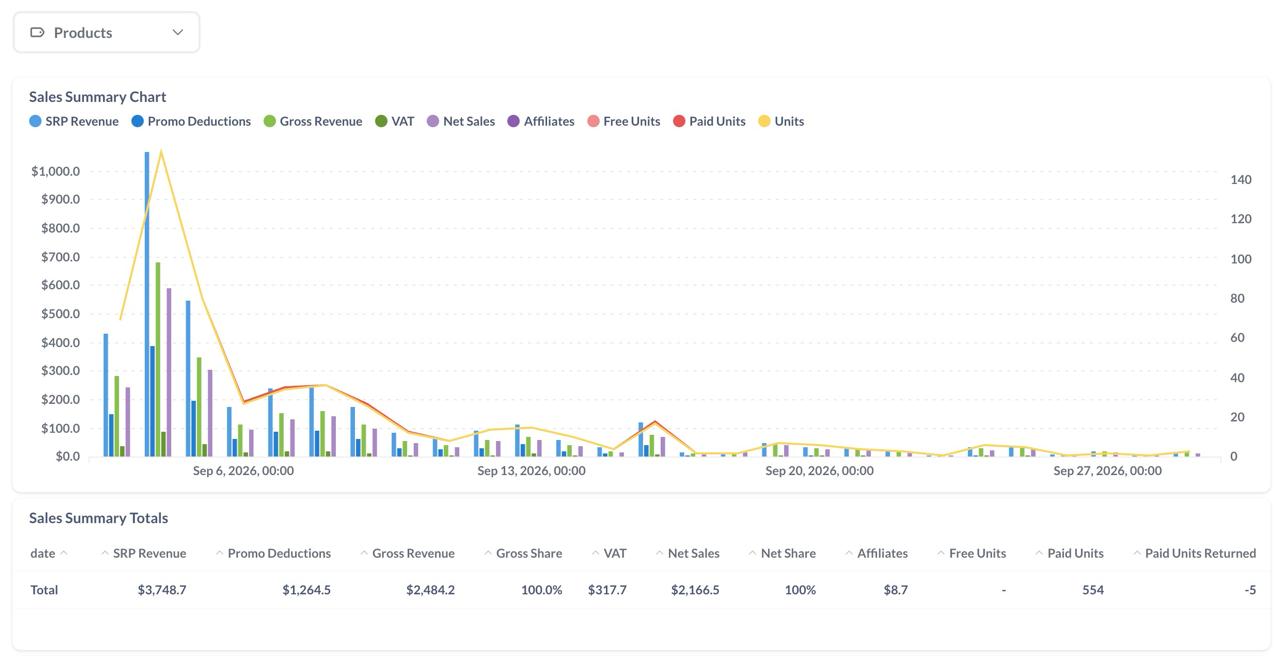
Task: Hide the Gross Revenue series
Action: (313, 121)
